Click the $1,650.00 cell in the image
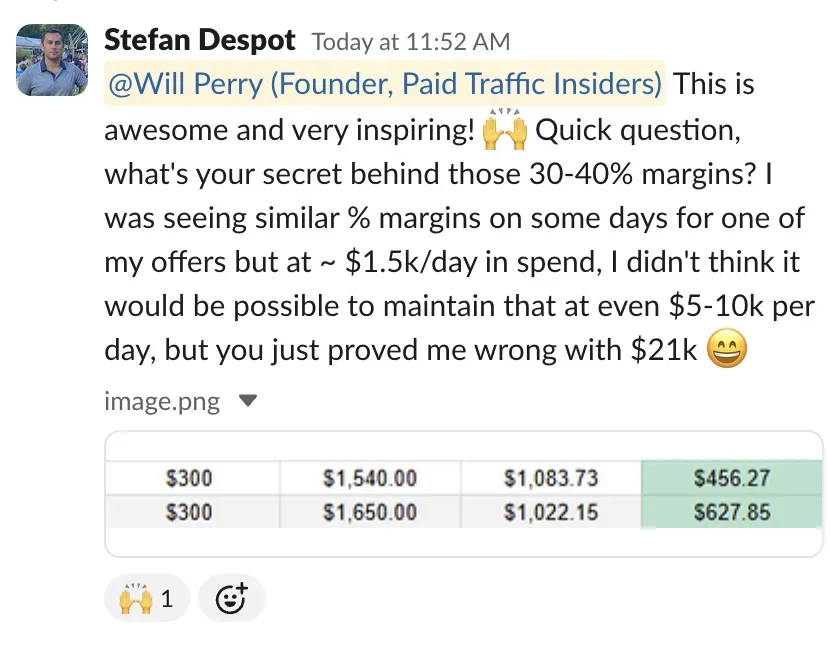The image size is (830, 646). pyautogui.click(x=370, y=512)
